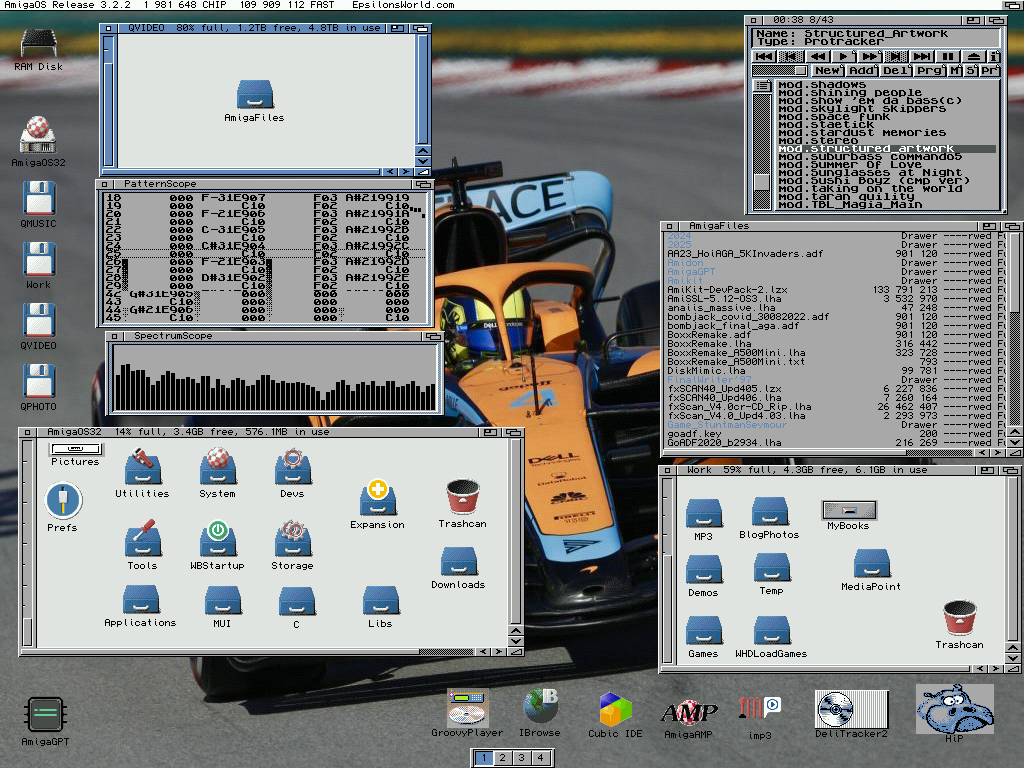The image size is (1024, 768).
Task: Adjust the volume slider in the player
Action: (780, 71)
